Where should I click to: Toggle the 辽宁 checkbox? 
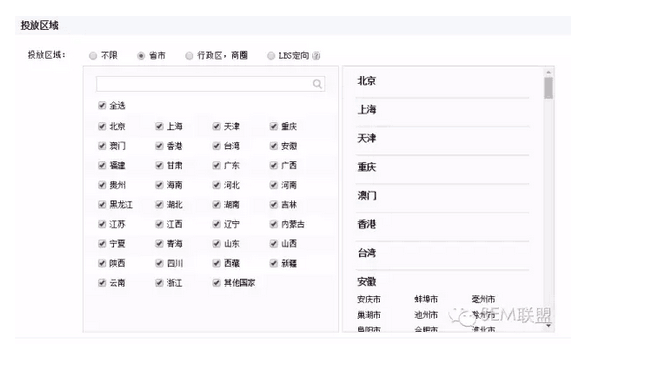click(216, 224)
